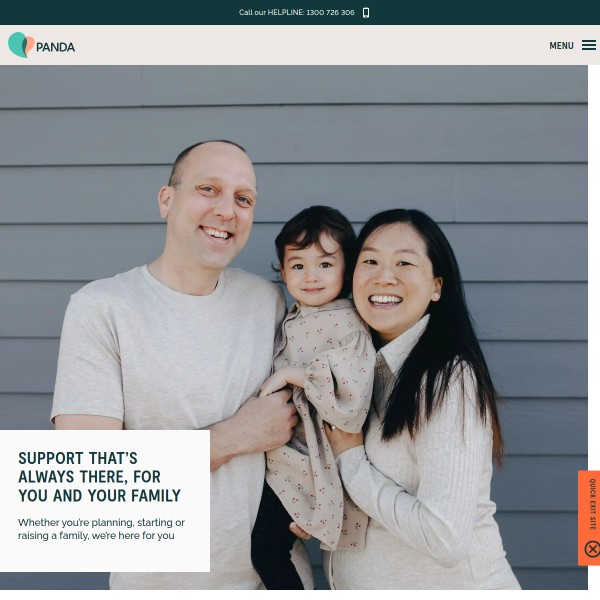Open the hamburger menu icon
The image size is (600, 600).
click(x=589, y=45)
